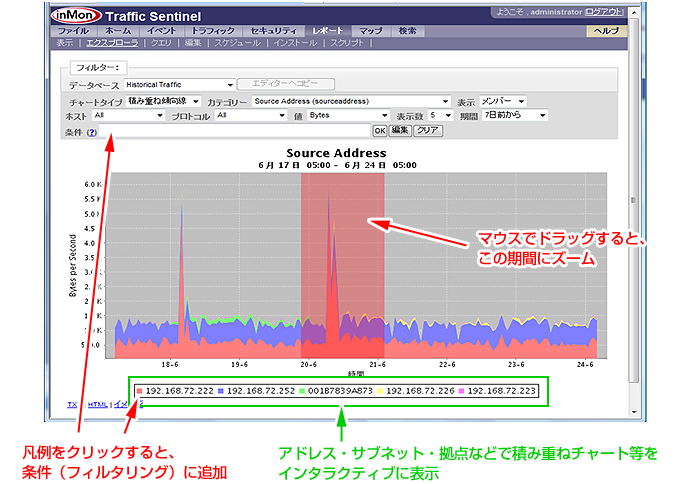Switch to the マップ tab
Screen dimensions: 680x484
pos(370,32)
